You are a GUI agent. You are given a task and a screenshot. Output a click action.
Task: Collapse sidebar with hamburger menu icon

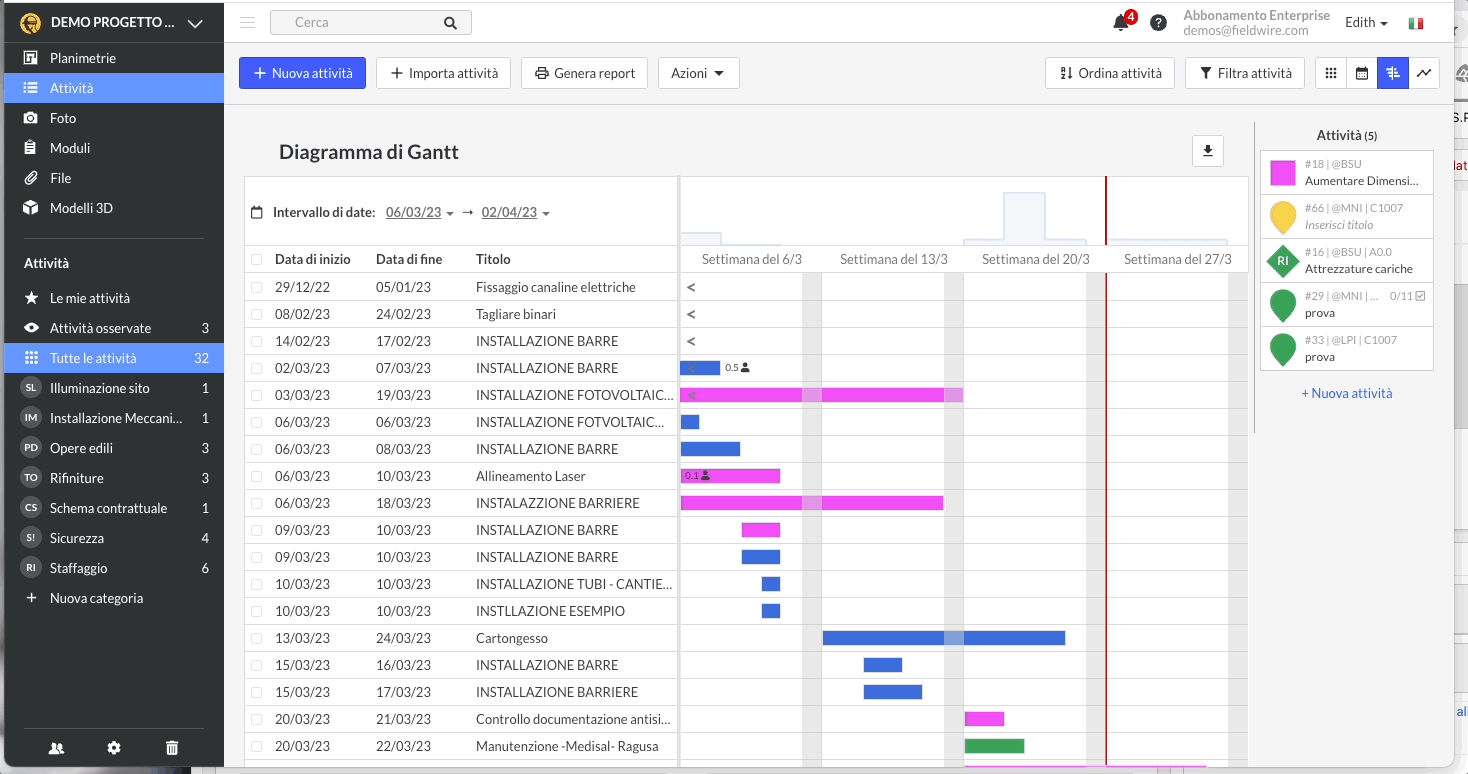coord(248,23)
